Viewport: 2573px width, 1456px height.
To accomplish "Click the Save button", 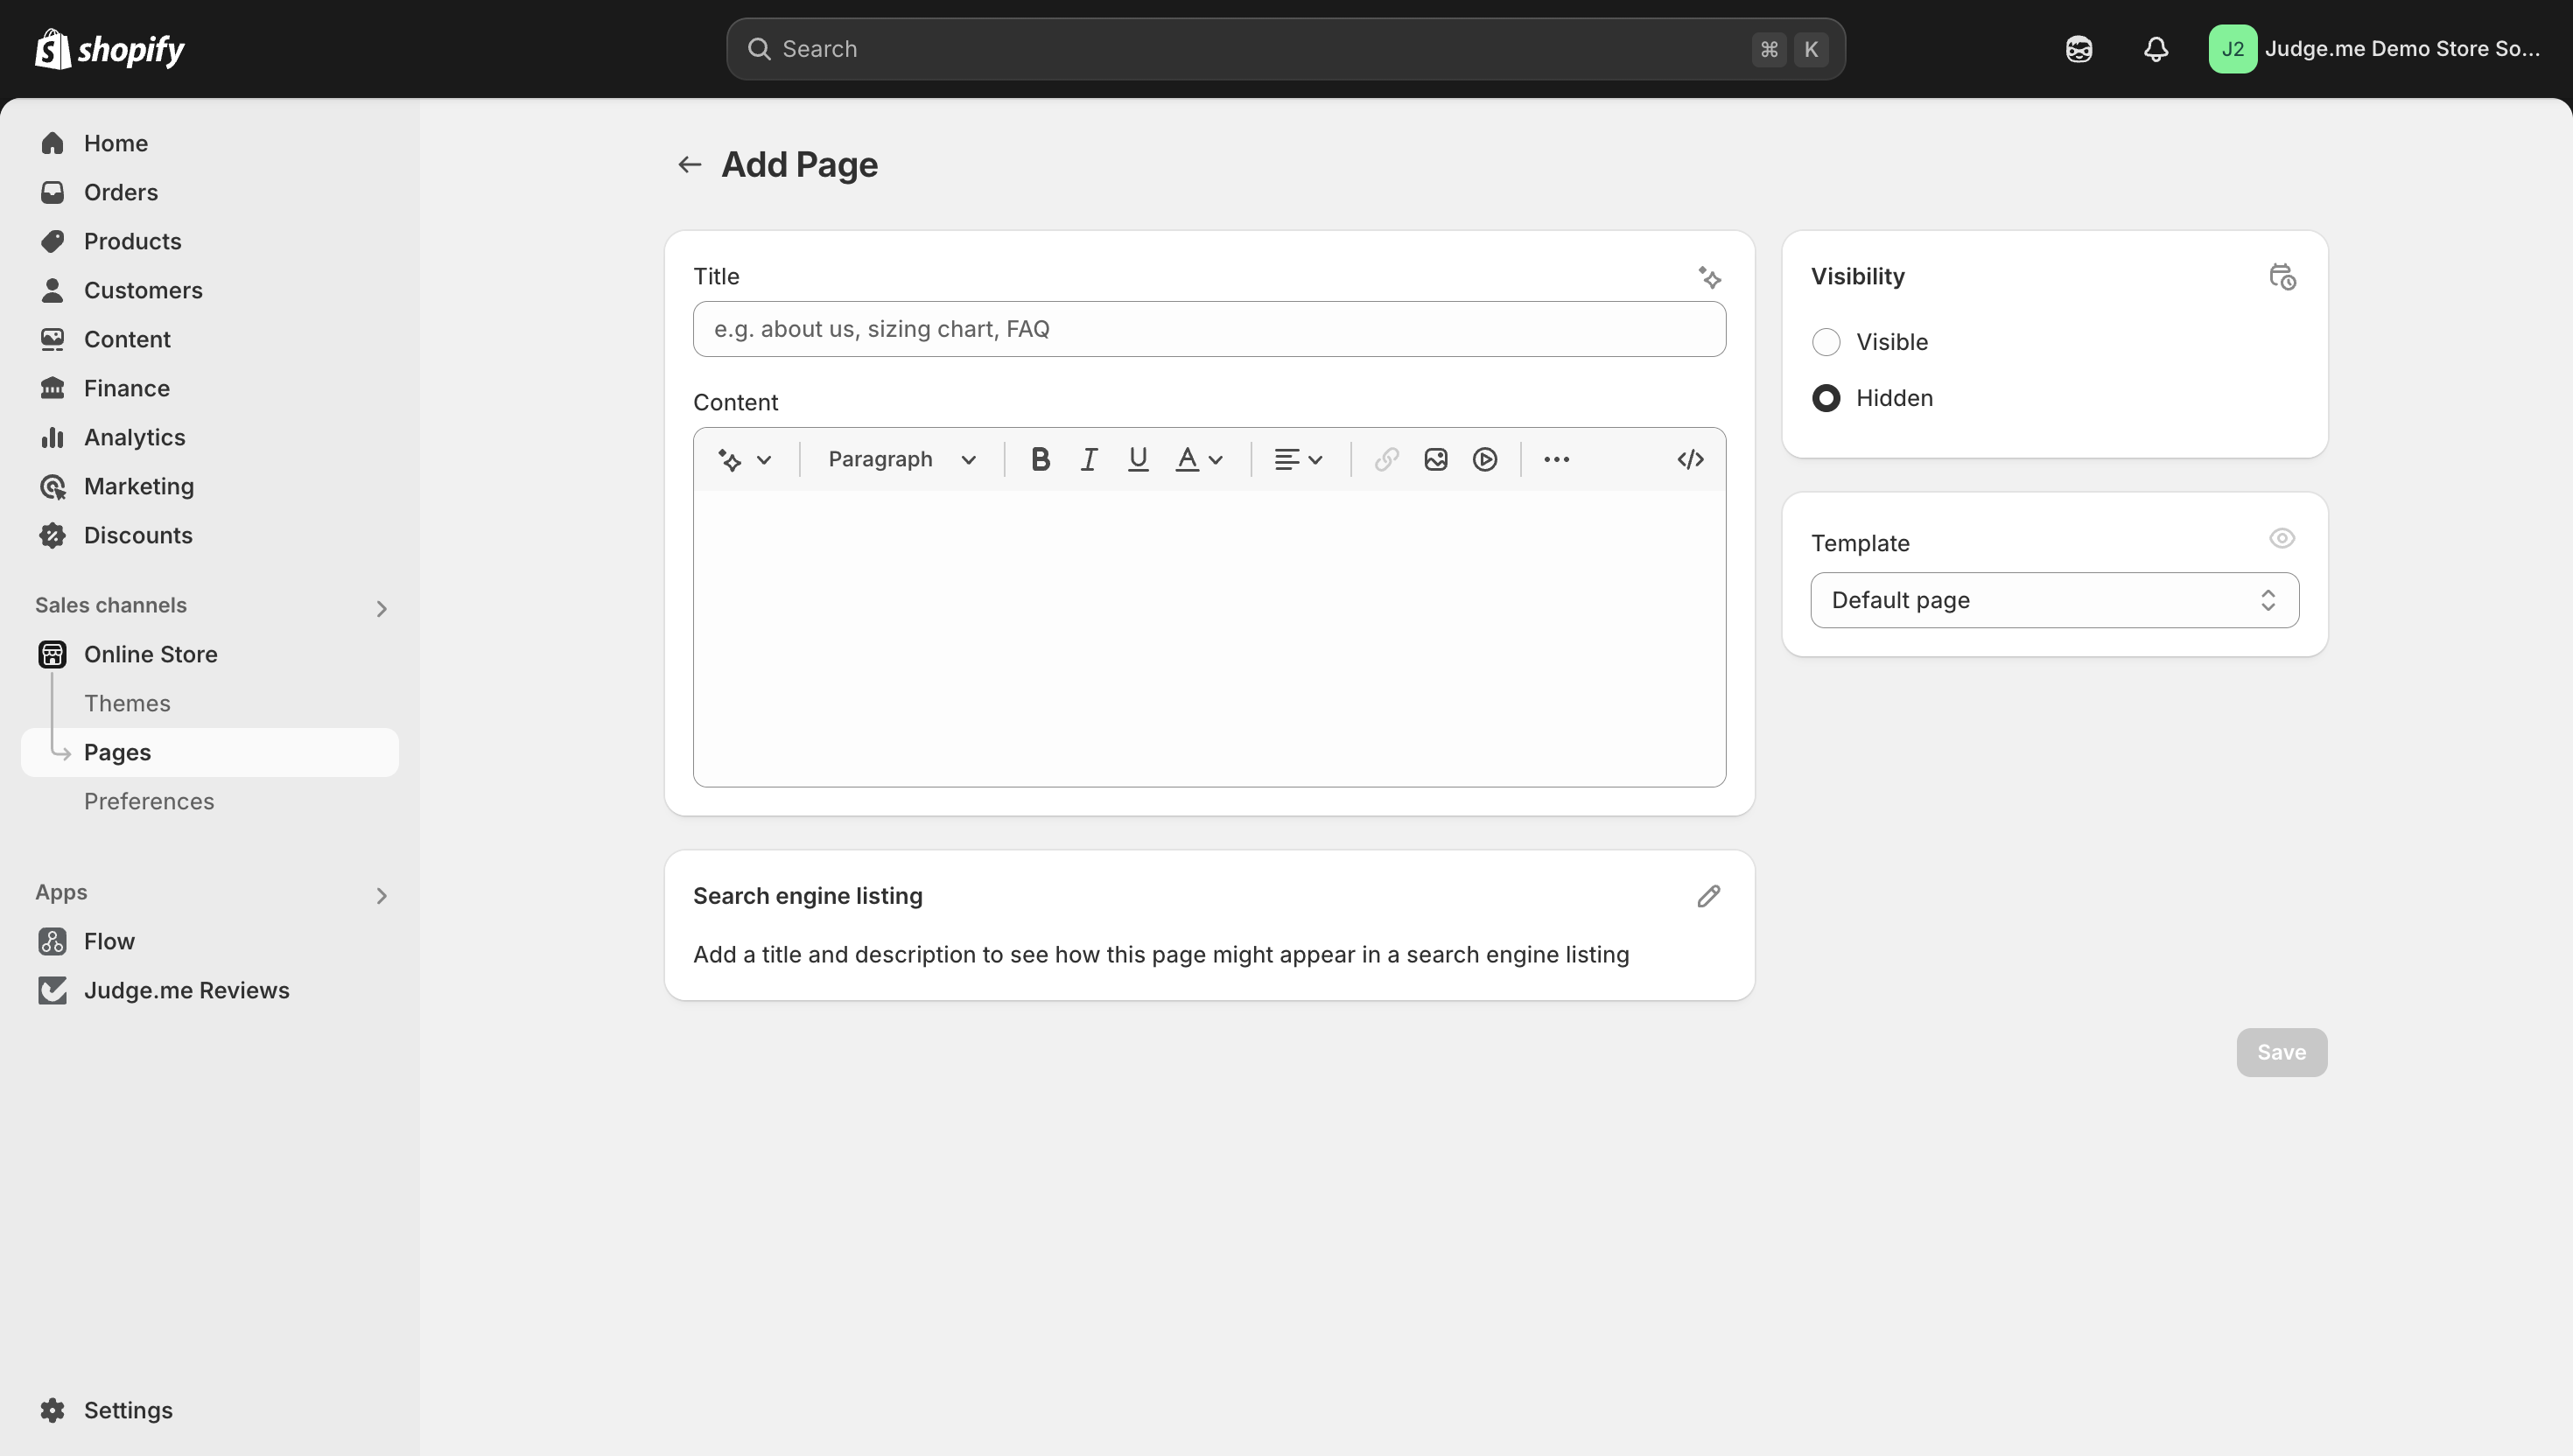I will [2281, 1052].
